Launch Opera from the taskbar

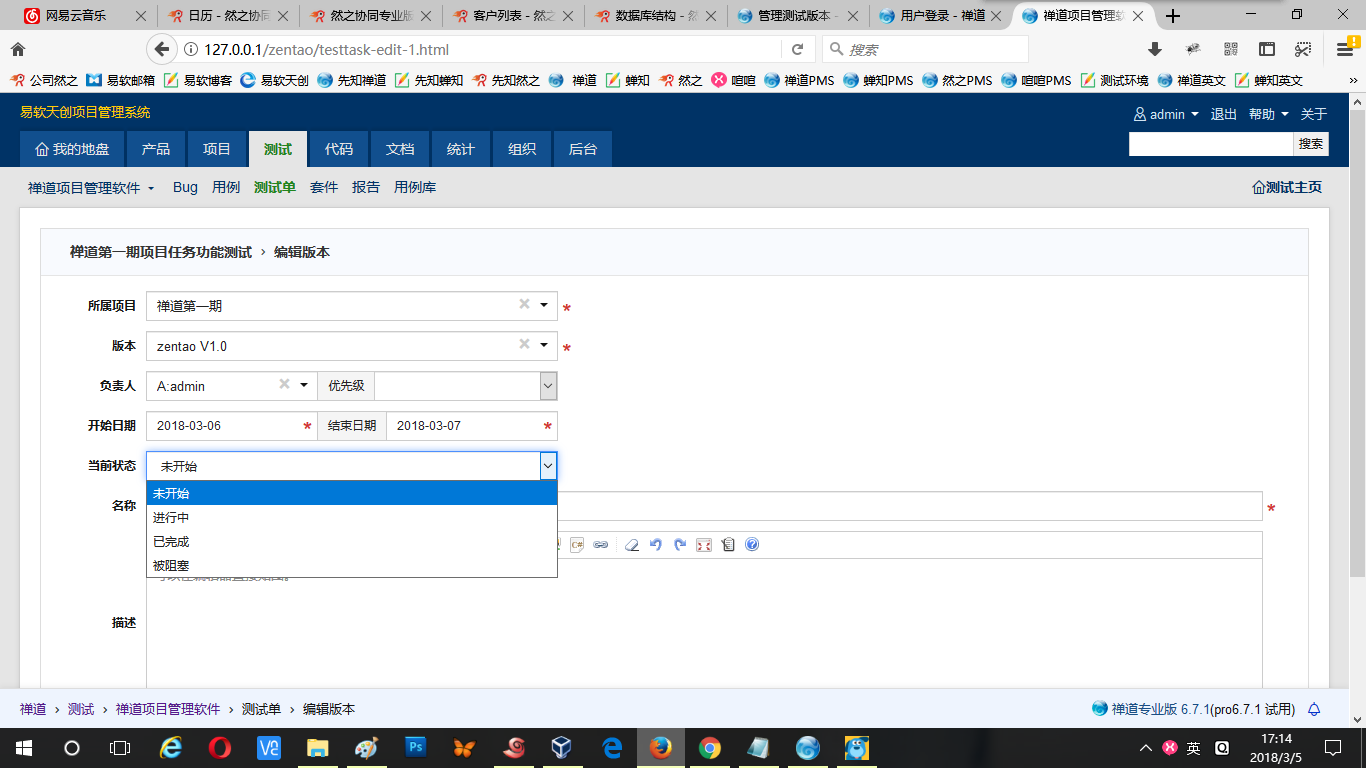click(220, 747)
